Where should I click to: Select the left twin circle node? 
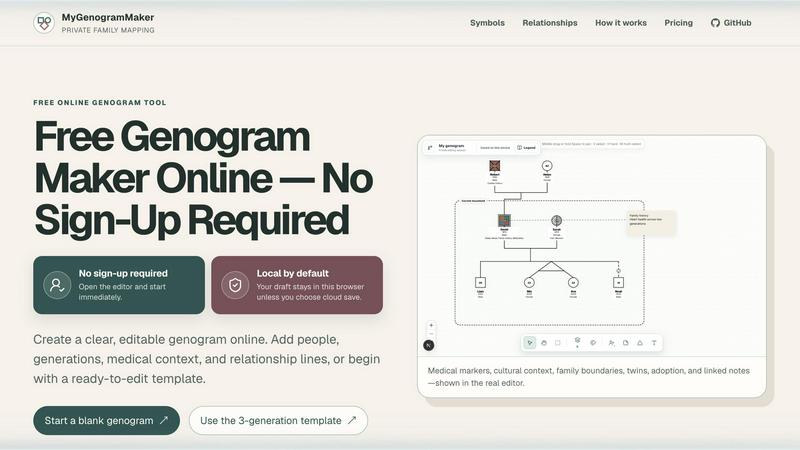(x=530, y=282)
